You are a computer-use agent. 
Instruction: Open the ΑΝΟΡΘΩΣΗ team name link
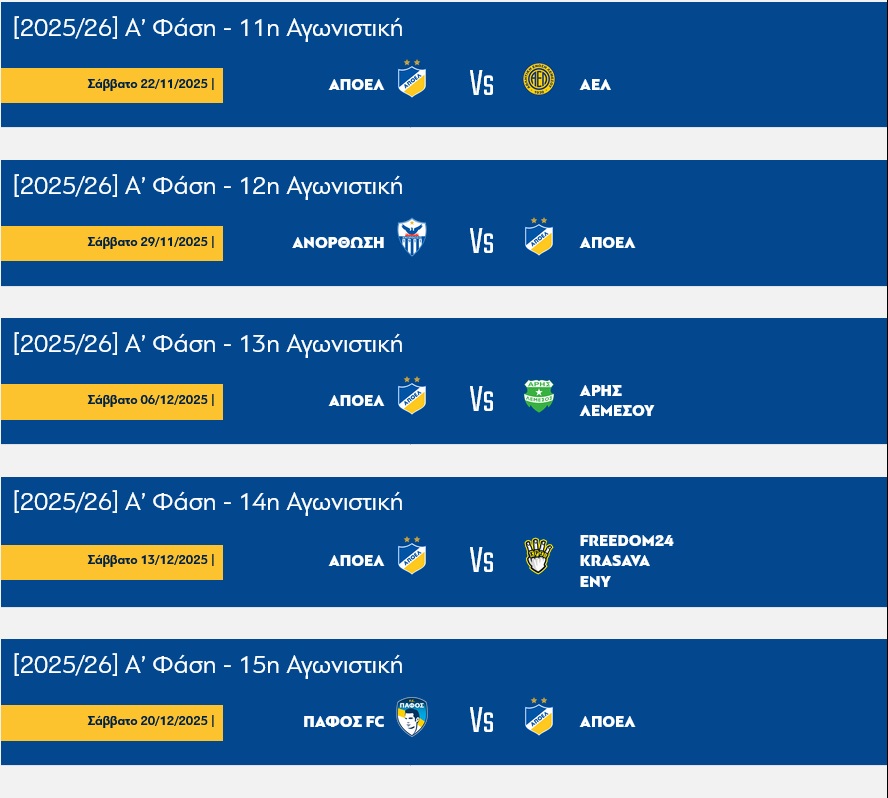(338, 243)
